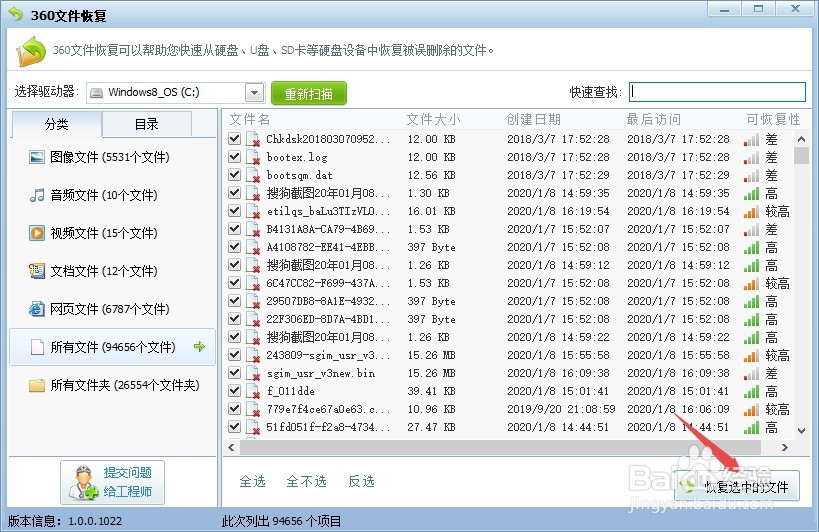
Task: Toggle checkbox for B4131A8A-CA79-4B69 file
Action: 235,228
